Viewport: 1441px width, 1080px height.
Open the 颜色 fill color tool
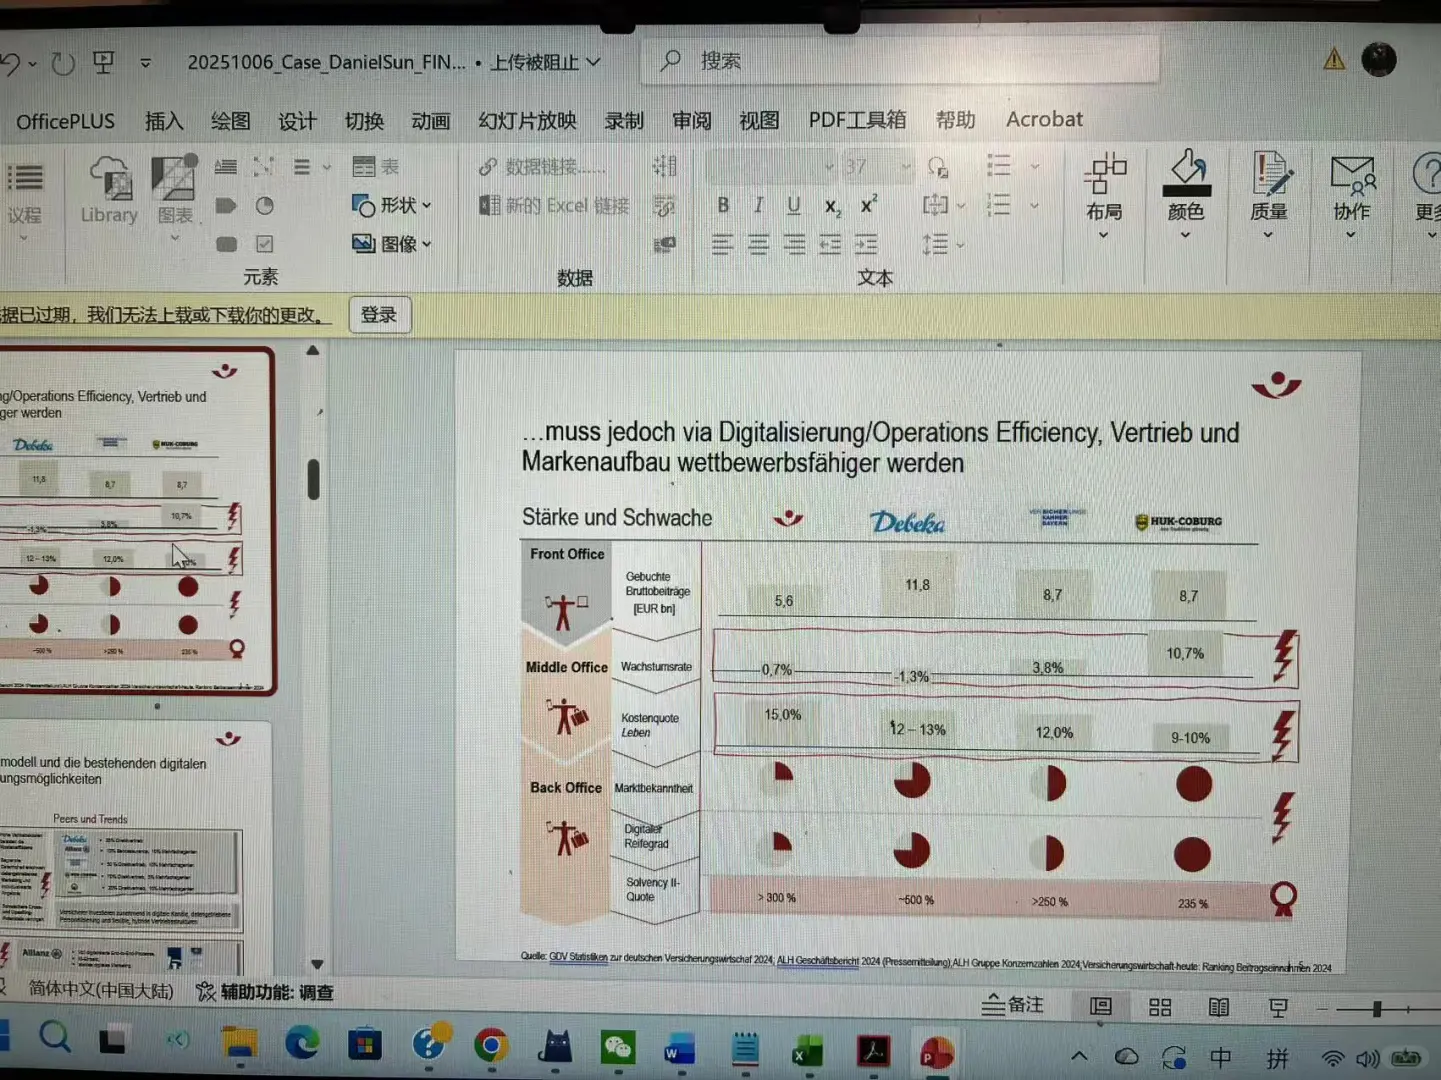(x=1186, y=195)
